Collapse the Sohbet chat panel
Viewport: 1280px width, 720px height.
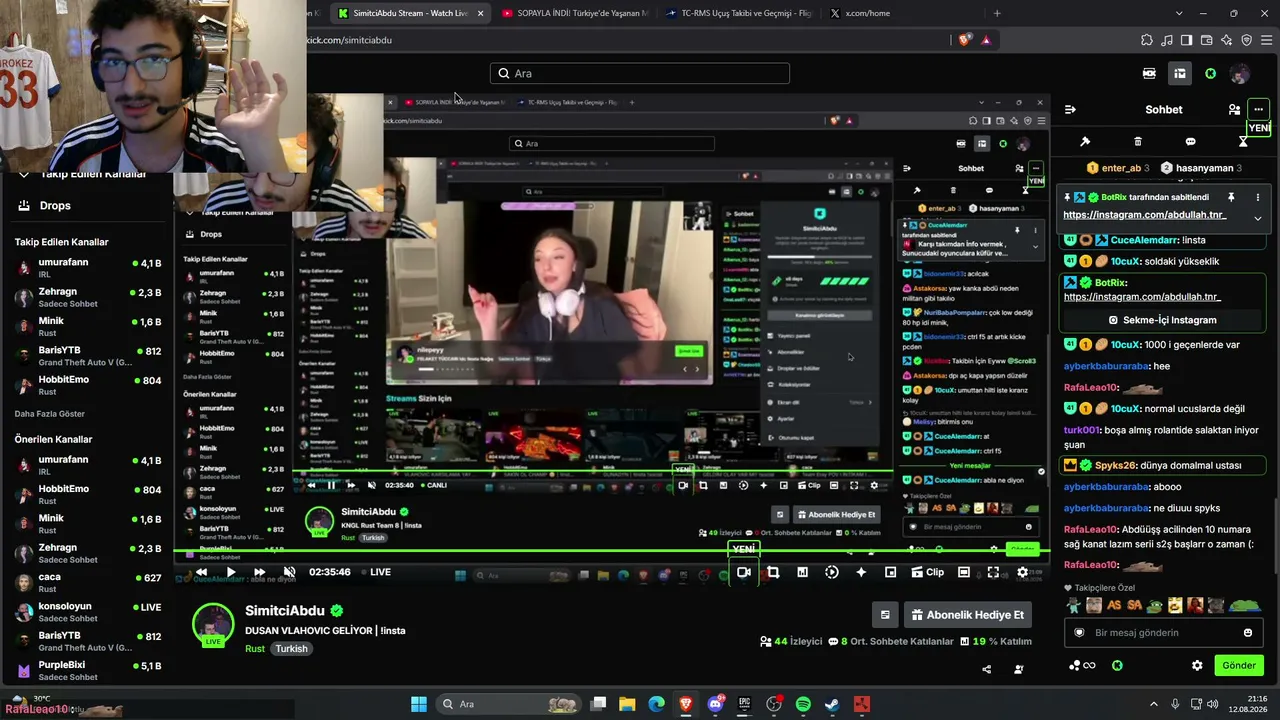click(1070, 109)
